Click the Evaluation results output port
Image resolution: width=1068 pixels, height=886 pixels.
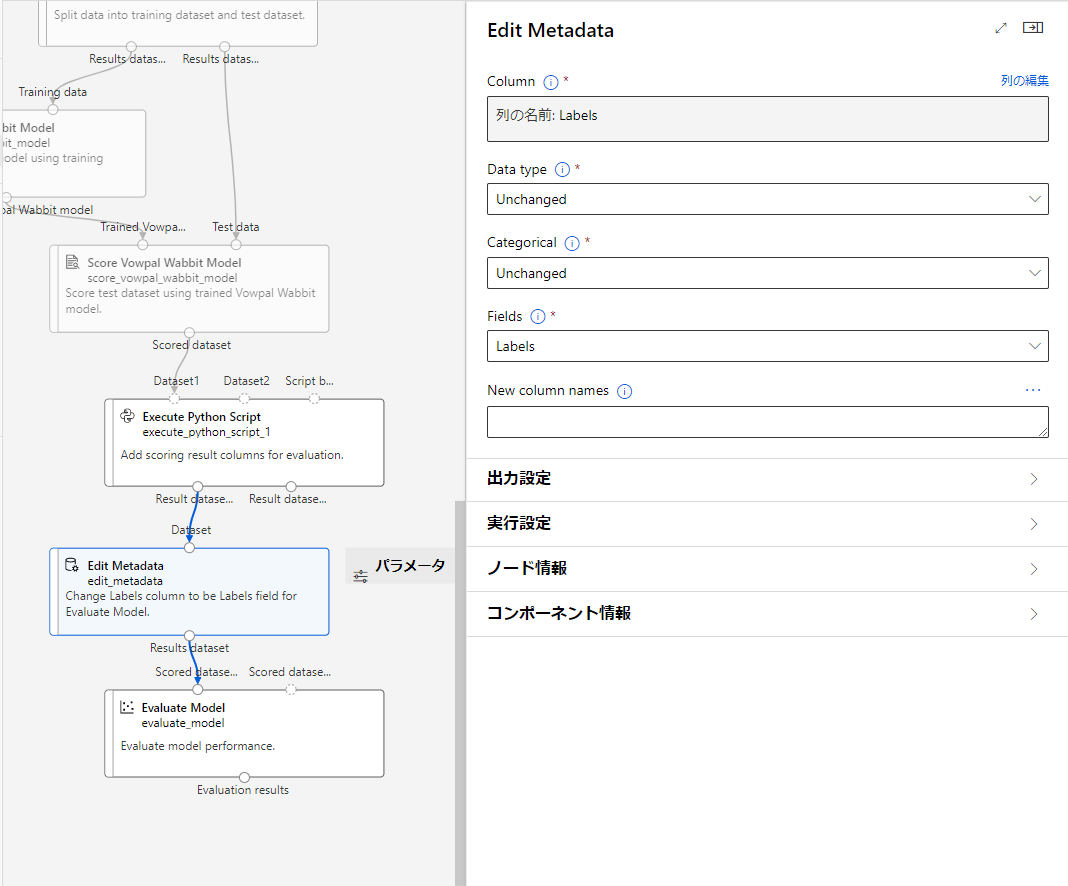pos(245,777)
